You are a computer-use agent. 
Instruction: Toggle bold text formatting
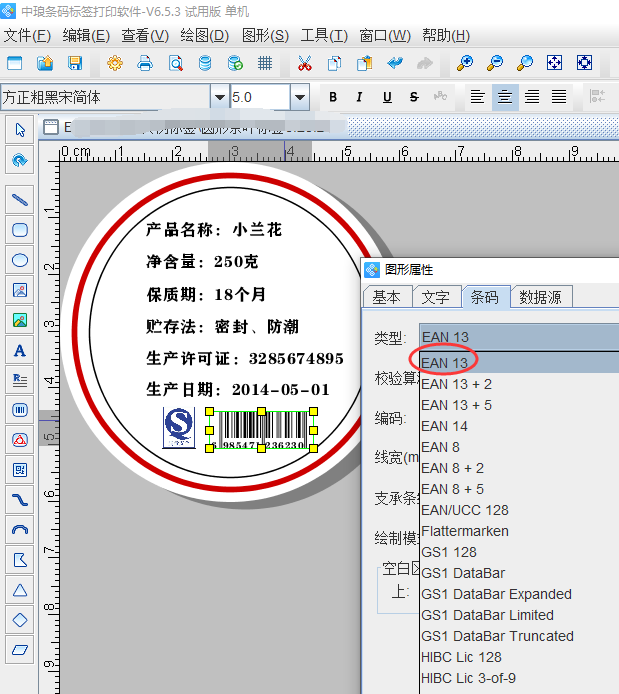point(333,97)
